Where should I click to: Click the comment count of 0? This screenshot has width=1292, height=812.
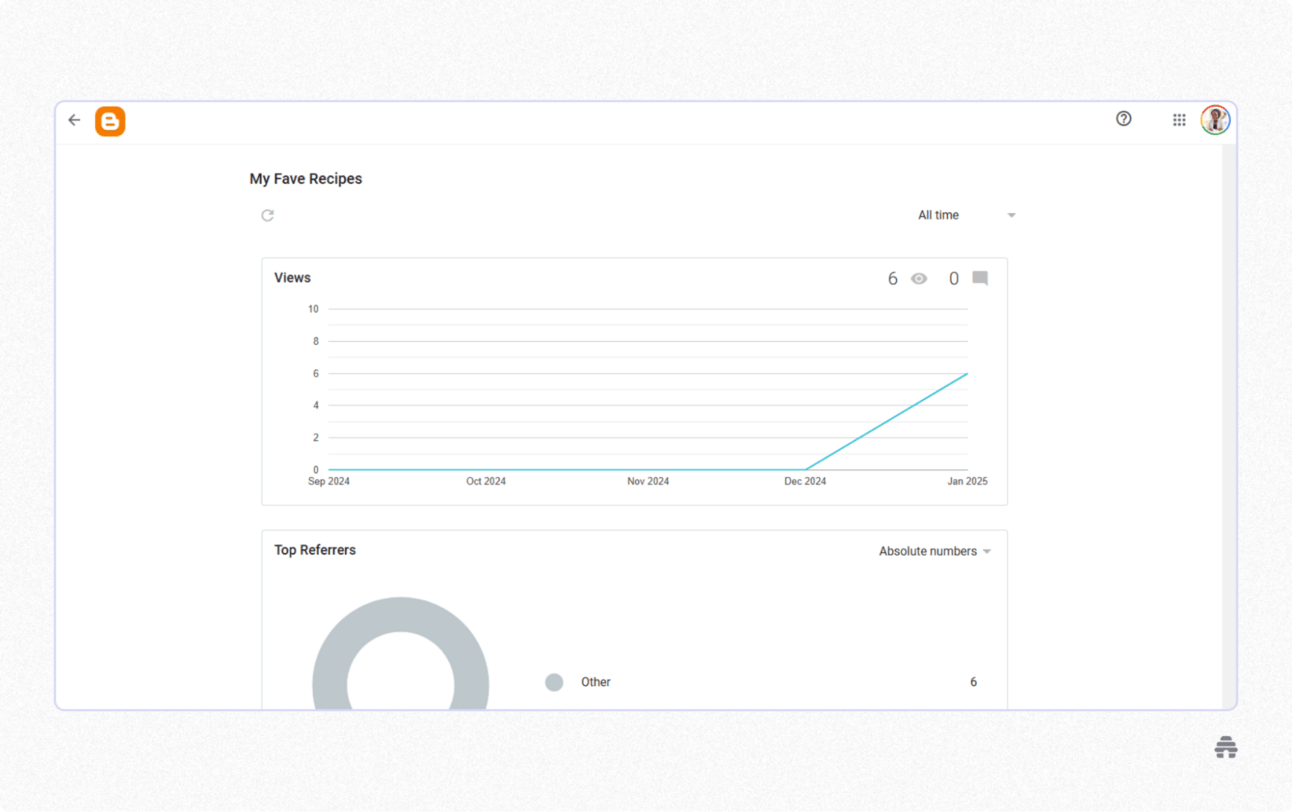953,278
